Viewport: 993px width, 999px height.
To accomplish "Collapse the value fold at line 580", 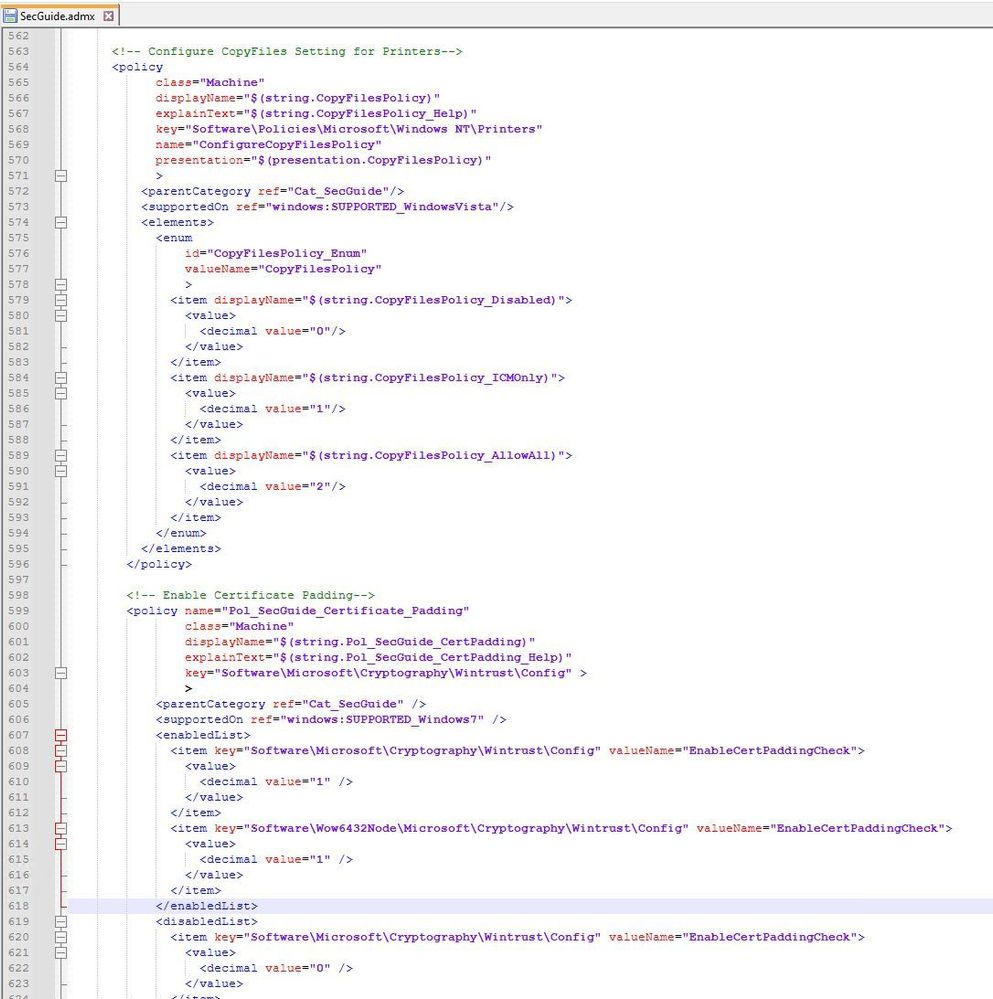I will (61, 316).
